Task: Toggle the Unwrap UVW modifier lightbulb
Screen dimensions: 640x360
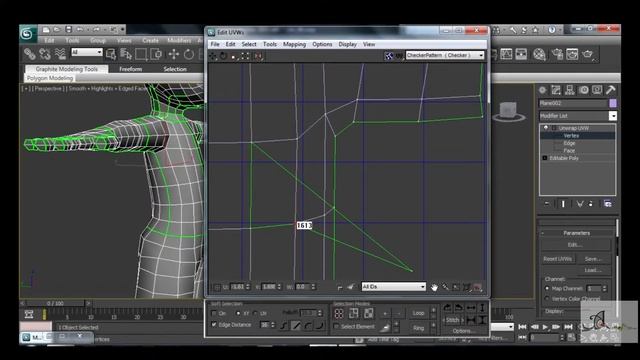Action: [x=546, y=128]
